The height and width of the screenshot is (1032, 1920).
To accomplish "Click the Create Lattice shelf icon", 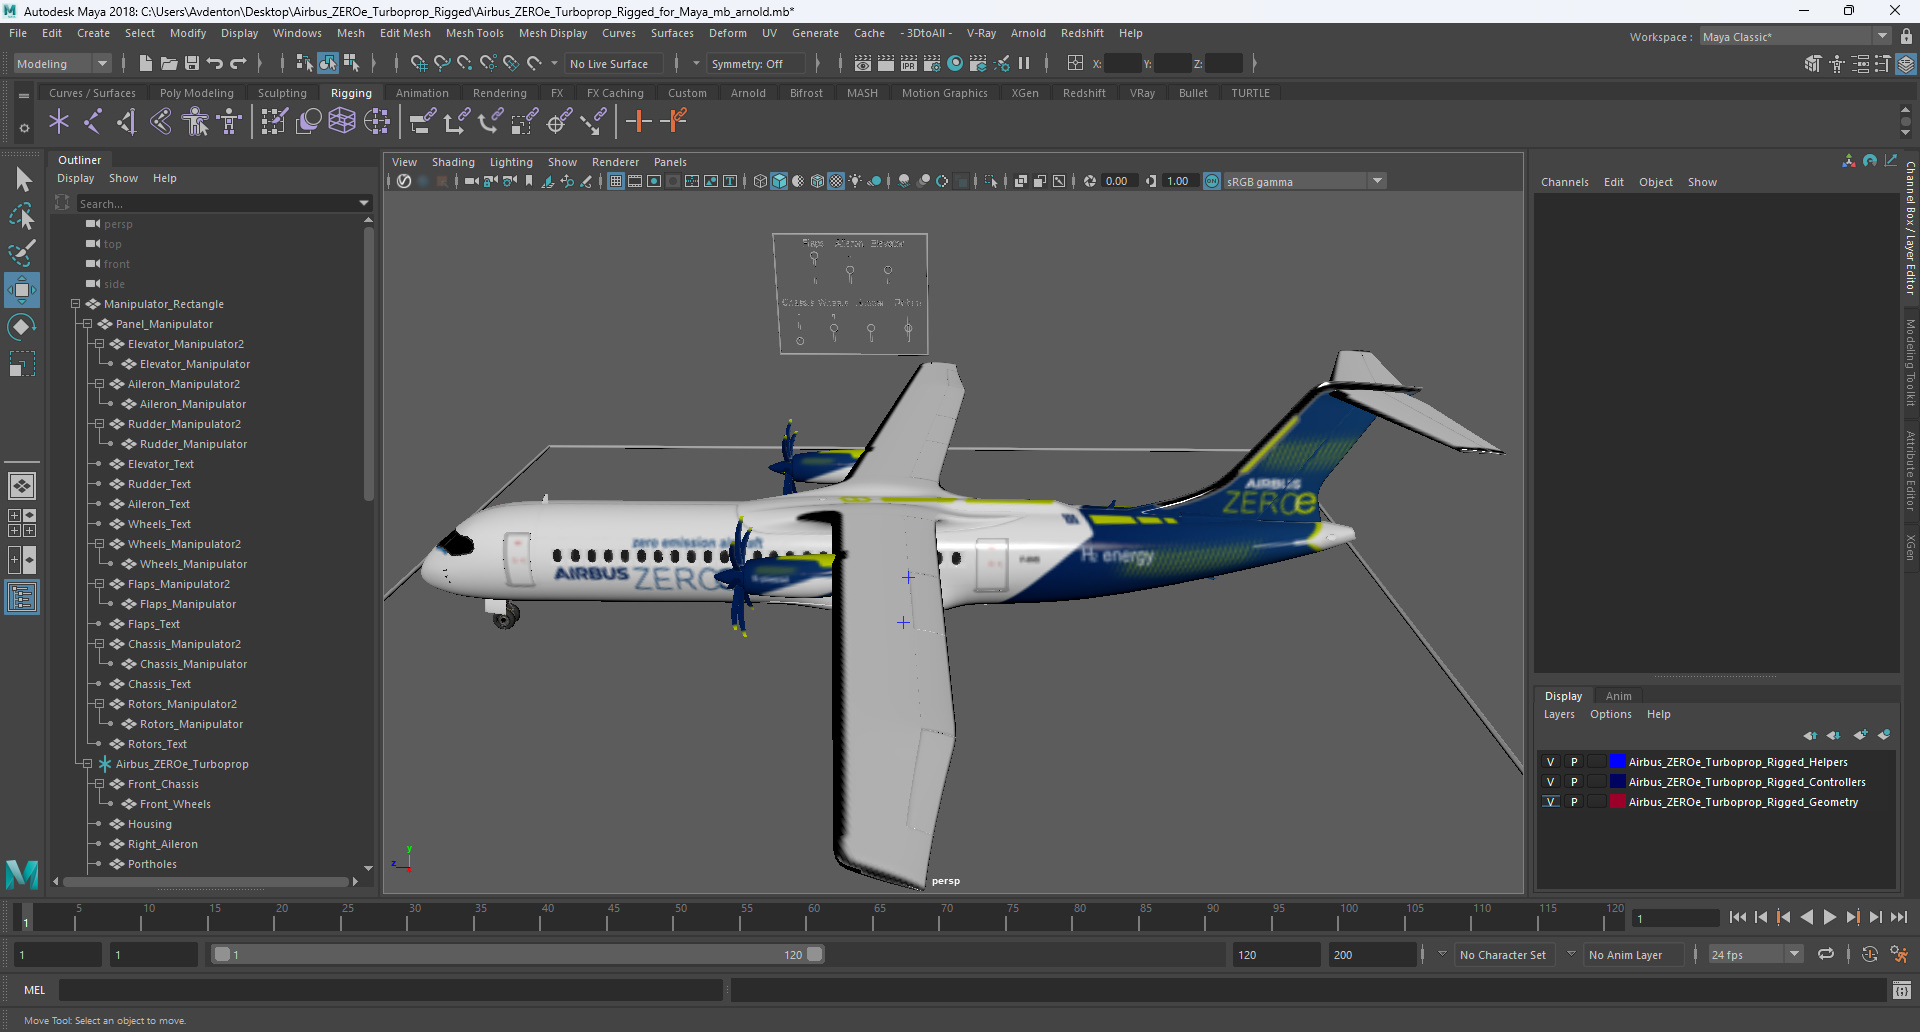I will 342,122.
